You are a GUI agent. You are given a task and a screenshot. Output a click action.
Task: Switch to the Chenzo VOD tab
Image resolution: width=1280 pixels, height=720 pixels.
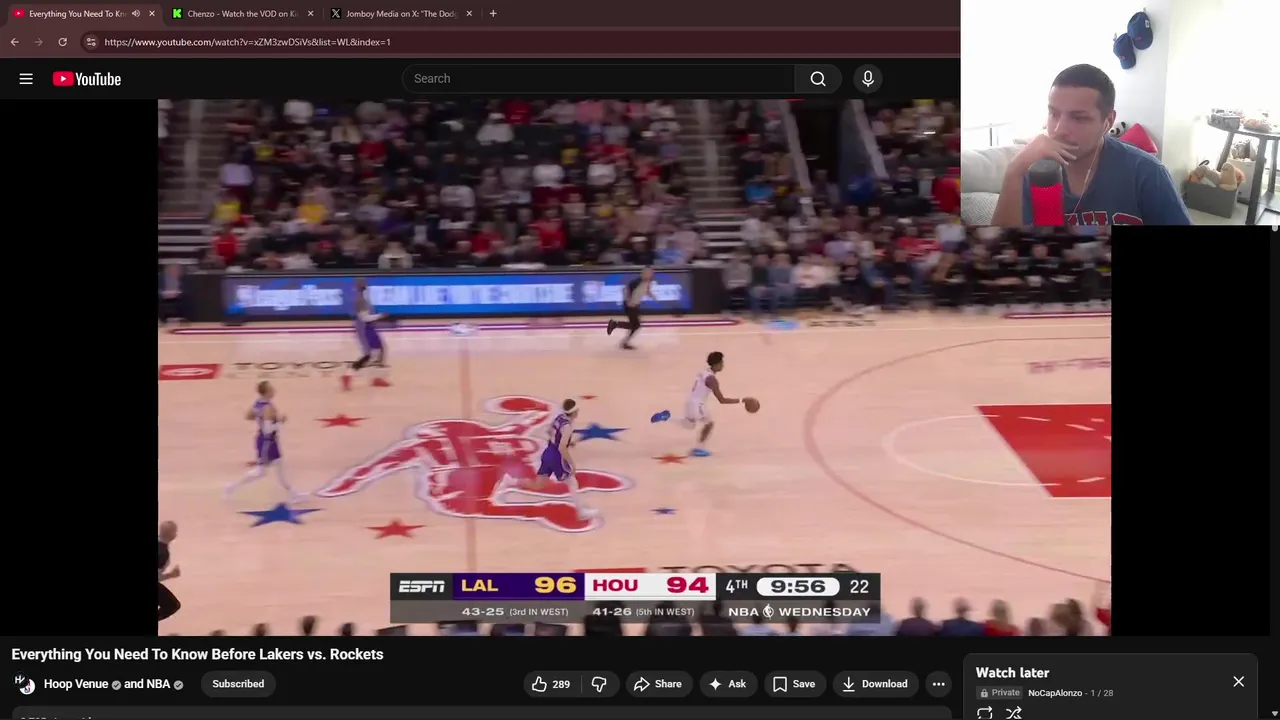coord(243,14)
